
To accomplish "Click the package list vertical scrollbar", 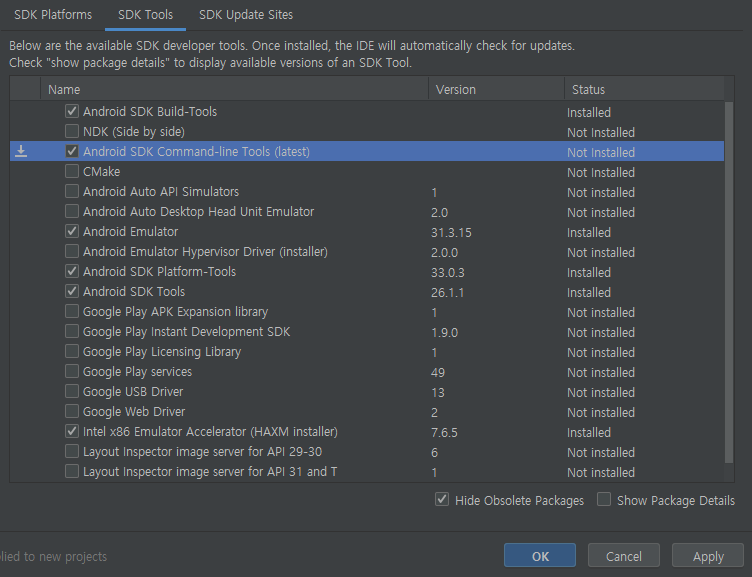I will [729, 282].
